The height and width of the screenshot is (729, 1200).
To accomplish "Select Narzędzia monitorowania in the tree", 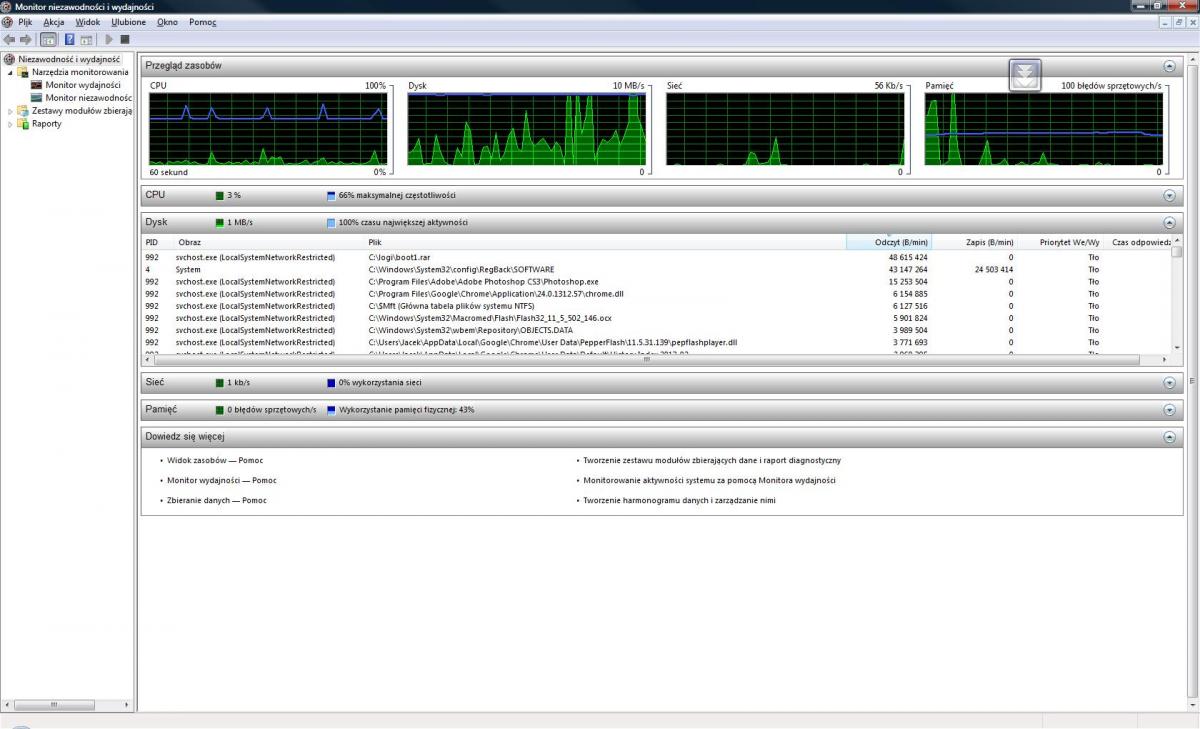I will [x=80, y=72].
